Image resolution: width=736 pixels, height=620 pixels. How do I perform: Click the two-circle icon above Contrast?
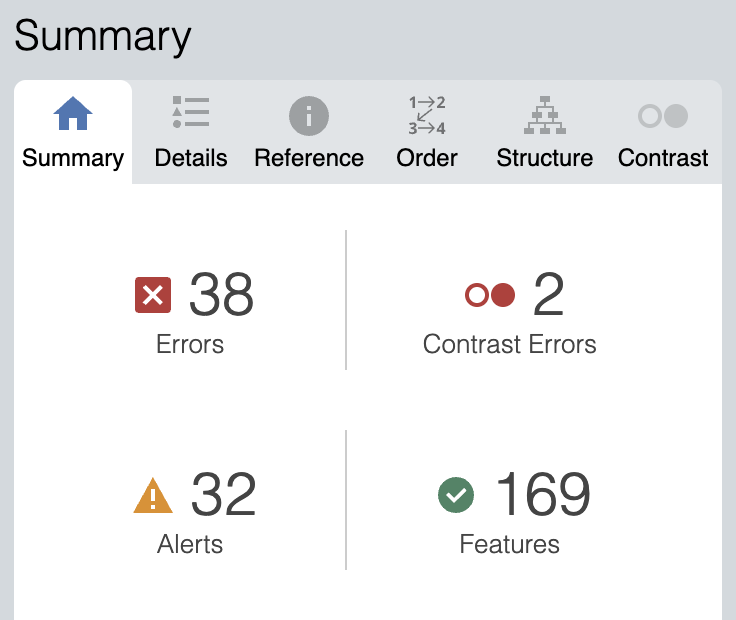(x=663, y=116)
